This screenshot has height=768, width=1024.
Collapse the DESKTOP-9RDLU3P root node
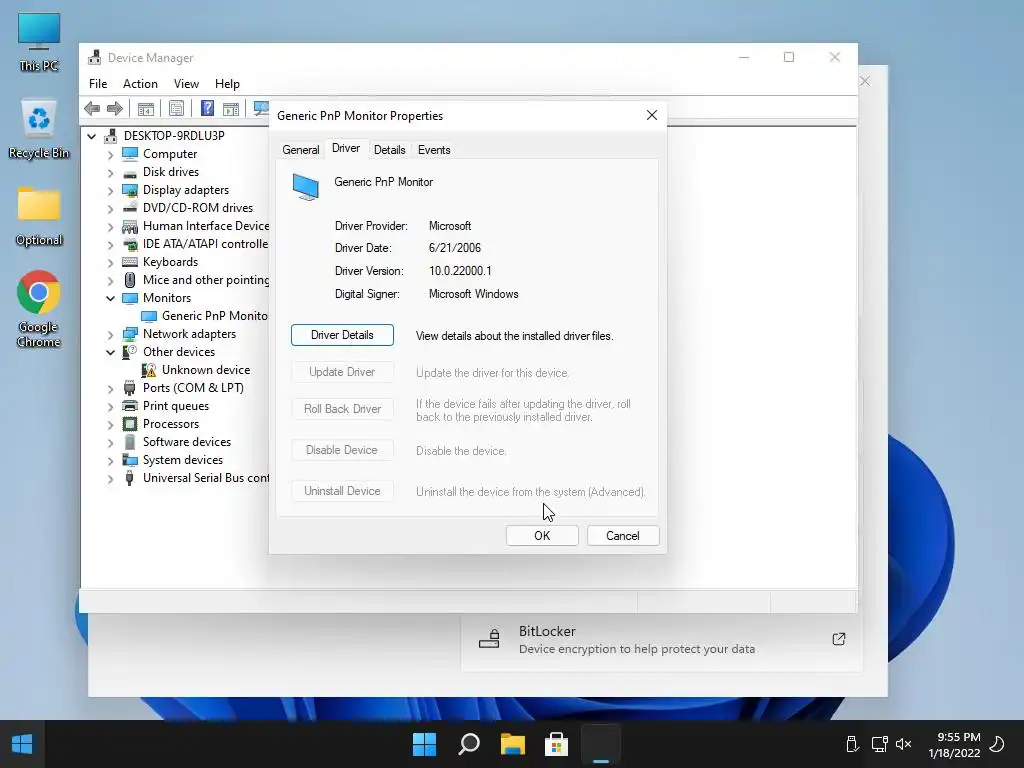[x=92, y=136]
